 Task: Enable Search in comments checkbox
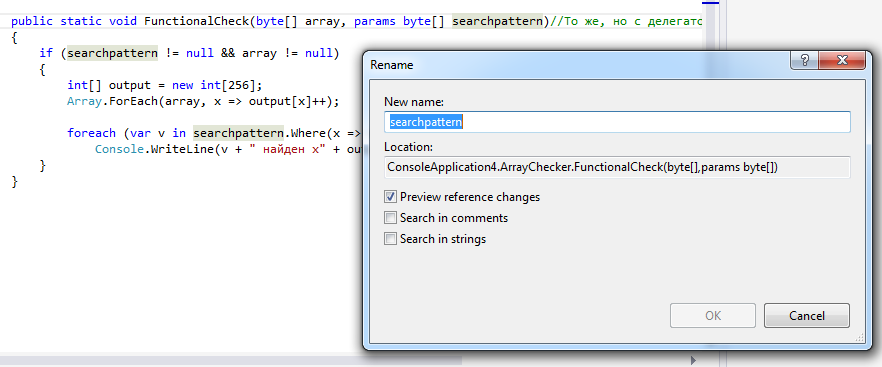[390, 218]
